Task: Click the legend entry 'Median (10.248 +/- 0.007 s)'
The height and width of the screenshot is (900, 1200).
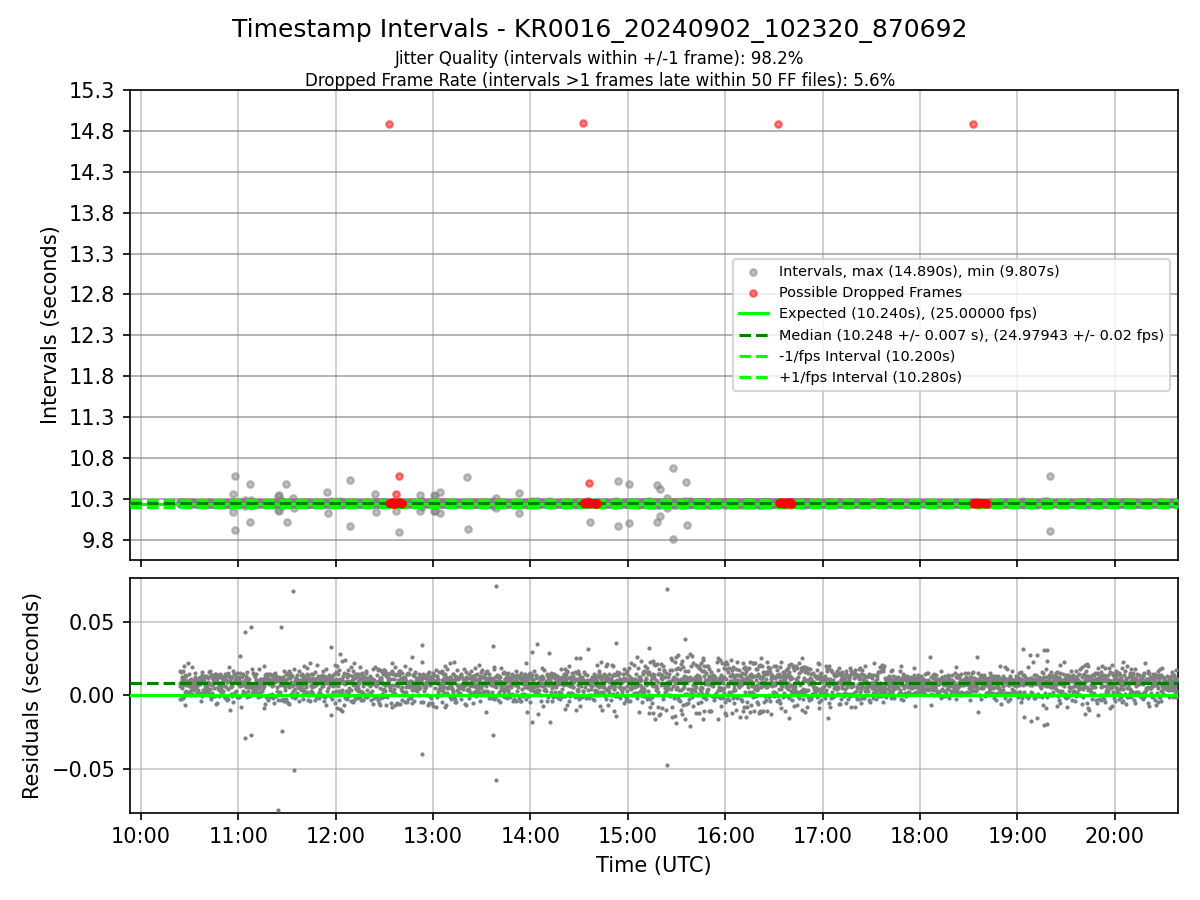Action: coord(971,335)
